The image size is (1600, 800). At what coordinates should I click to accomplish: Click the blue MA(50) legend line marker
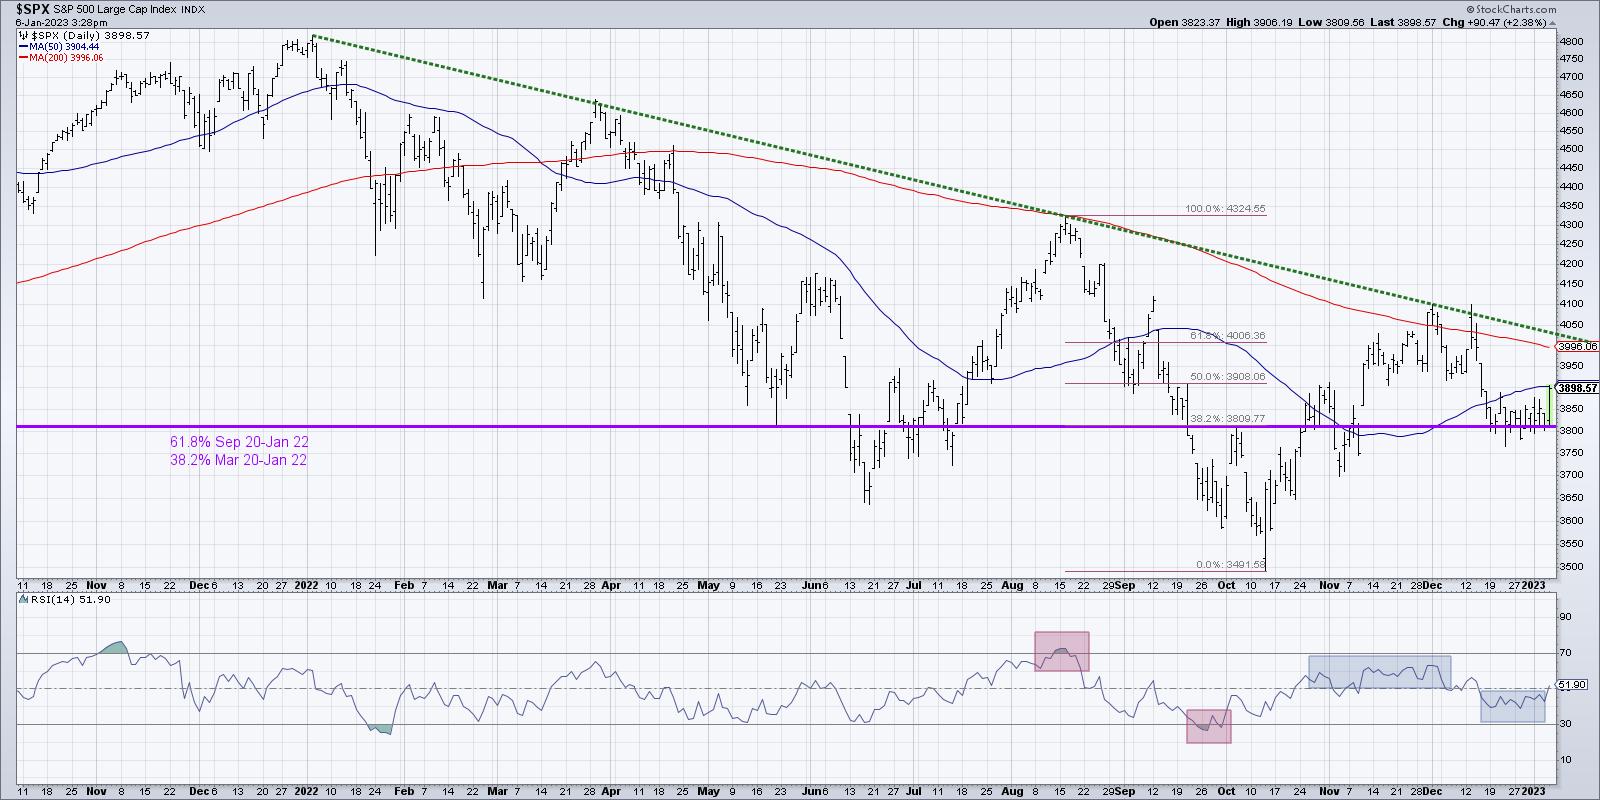[x=22, y=46]
